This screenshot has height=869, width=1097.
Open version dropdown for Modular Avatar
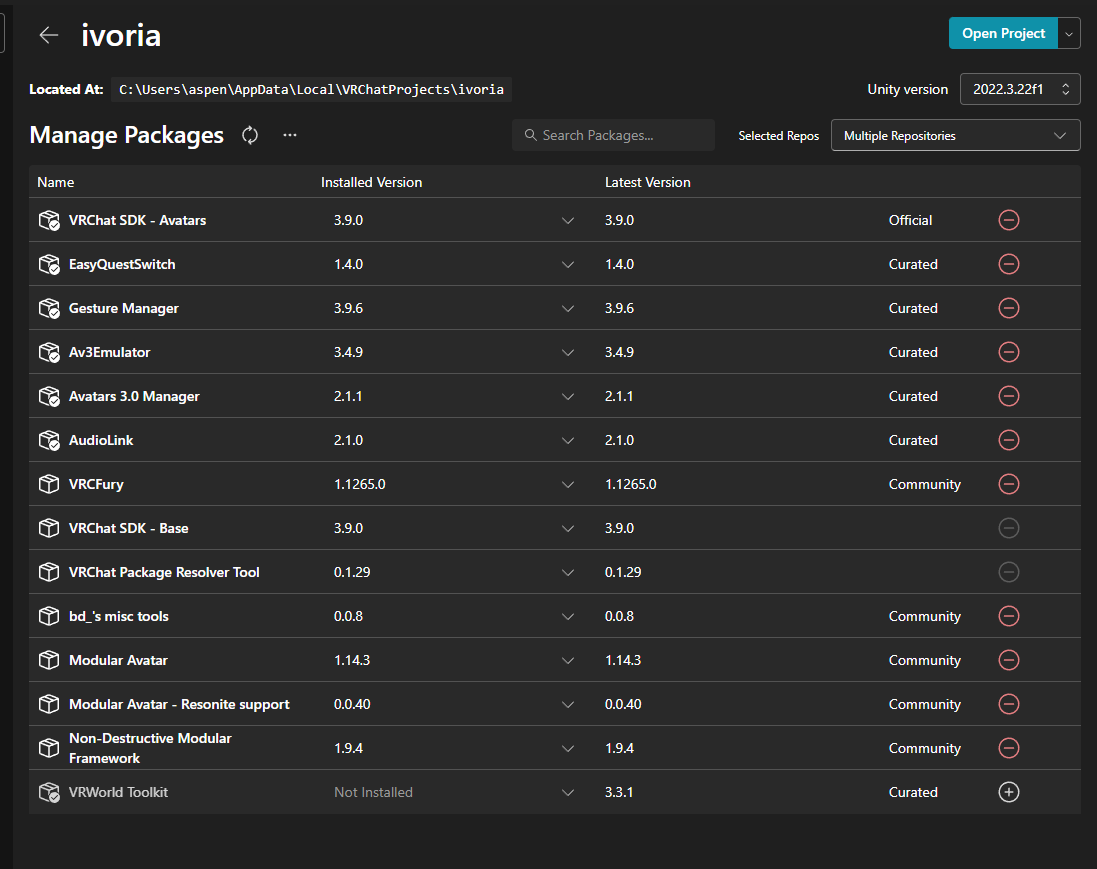[x=567, y=660]
